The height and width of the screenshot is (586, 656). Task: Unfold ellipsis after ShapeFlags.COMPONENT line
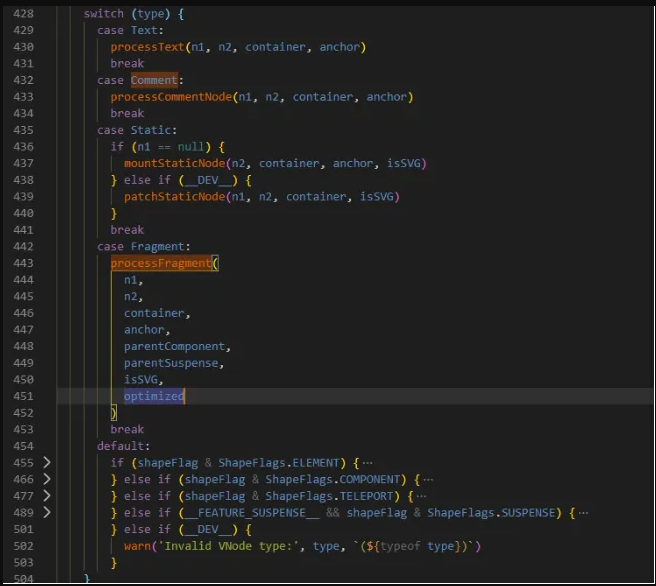[x=428, y=480]
